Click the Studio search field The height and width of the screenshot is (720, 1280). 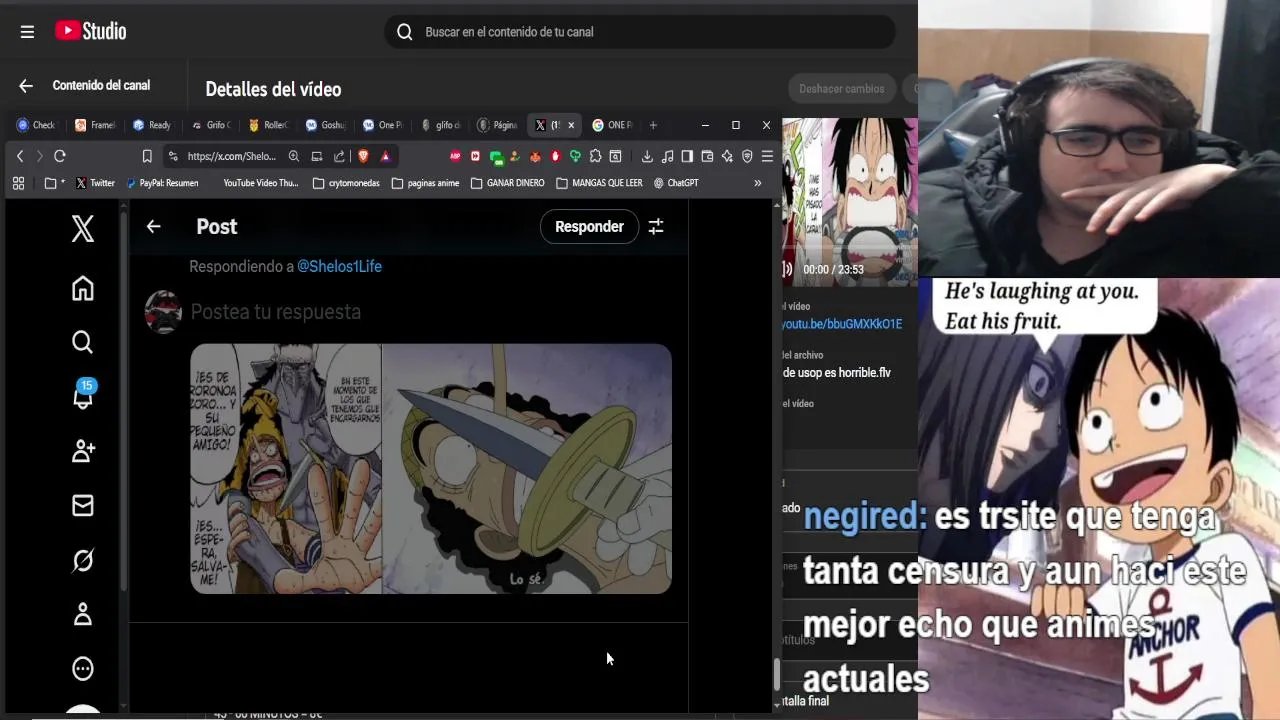(640, 32)
